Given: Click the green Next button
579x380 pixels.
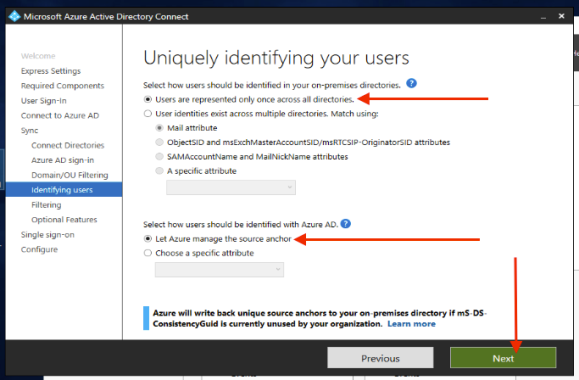Looking at the screenshot, I should (503, 358).
